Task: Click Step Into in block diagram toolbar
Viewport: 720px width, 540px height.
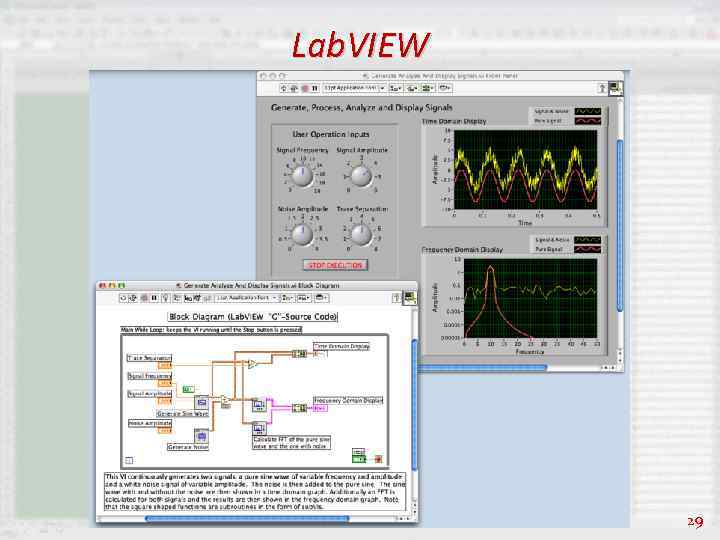Action: 188,298
